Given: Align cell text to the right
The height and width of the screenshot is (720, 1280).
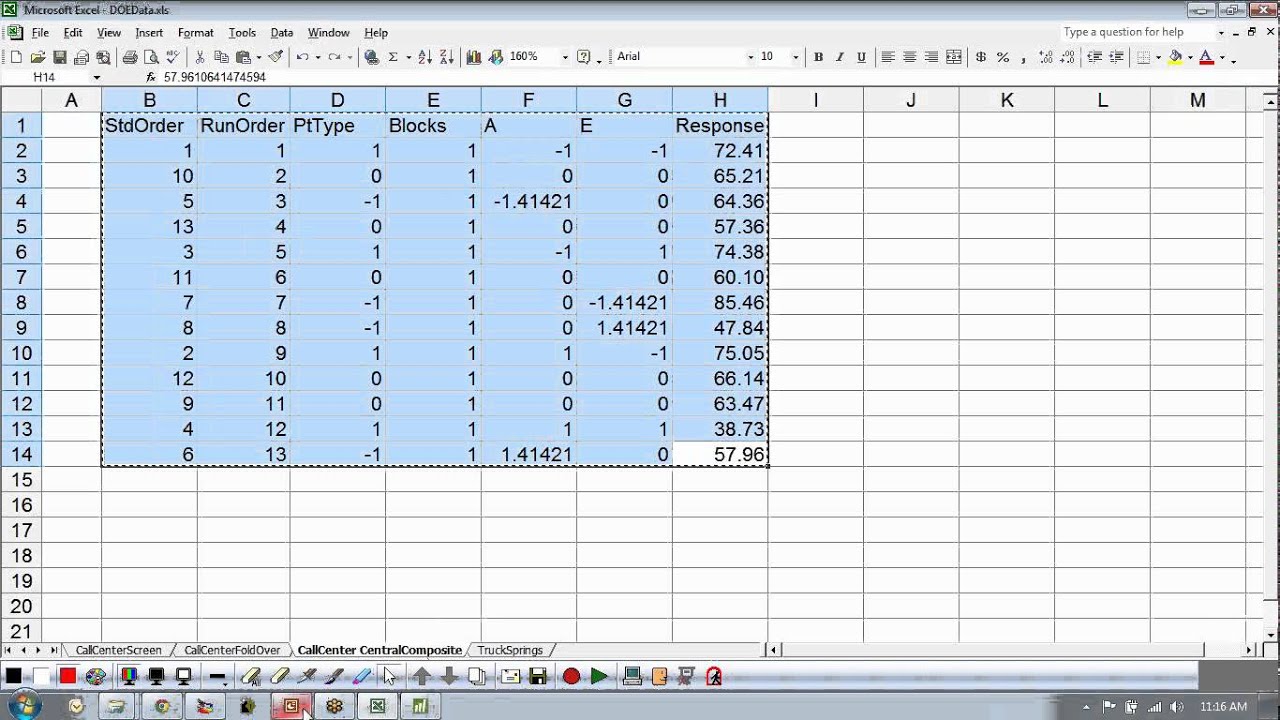Looking at the screenshot, I should pos(931,57).
